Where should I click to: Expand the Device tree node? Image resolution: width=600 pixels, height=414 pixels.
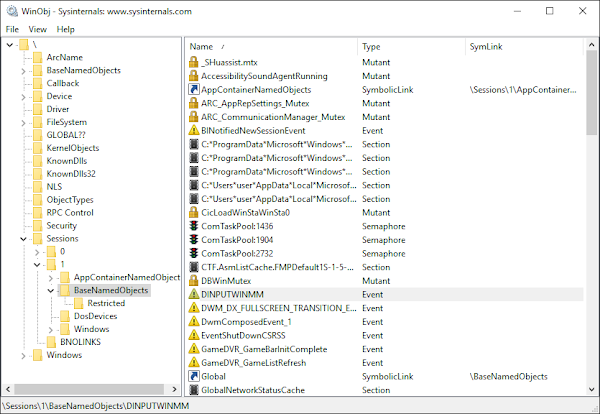[24, 97]
